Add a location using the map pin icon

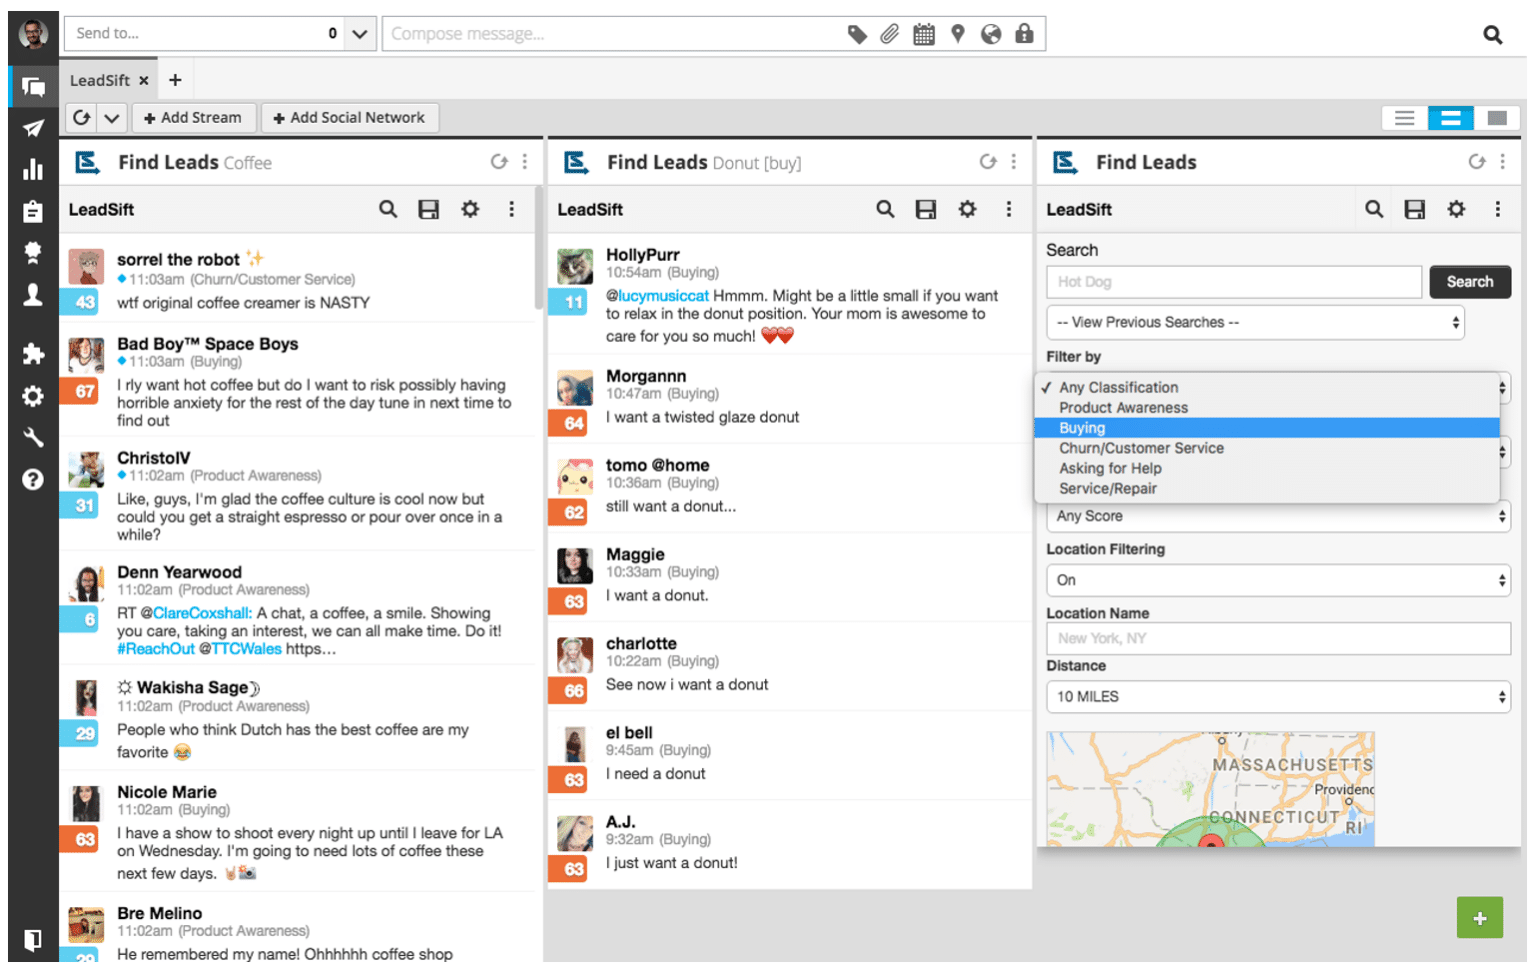click(957, 33)
